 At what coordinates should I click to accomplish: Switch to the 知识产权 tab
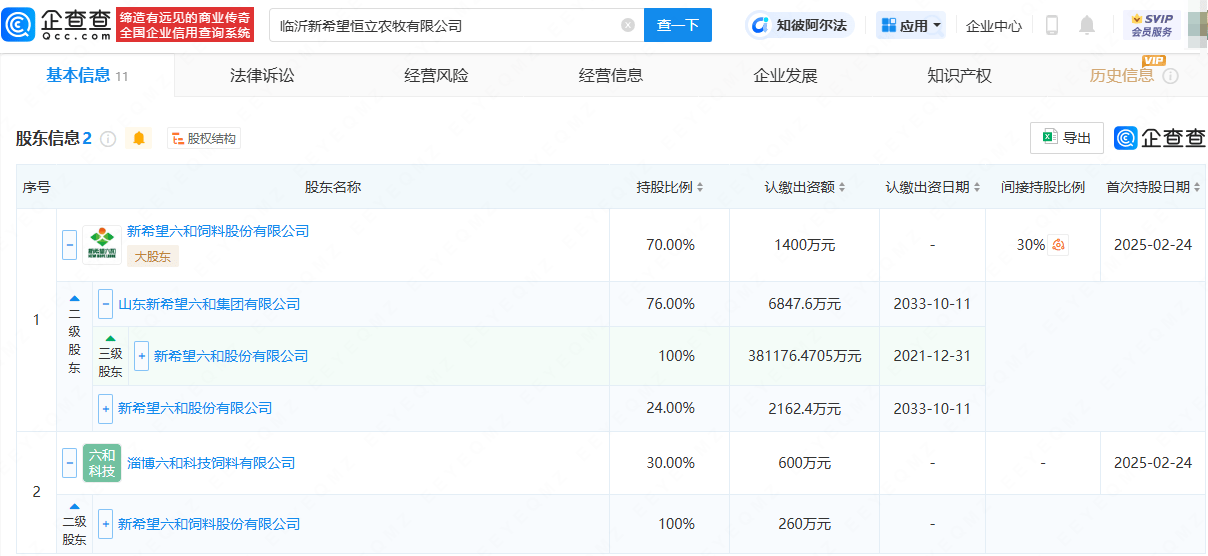pyautogui.click(x=959, y=75)
